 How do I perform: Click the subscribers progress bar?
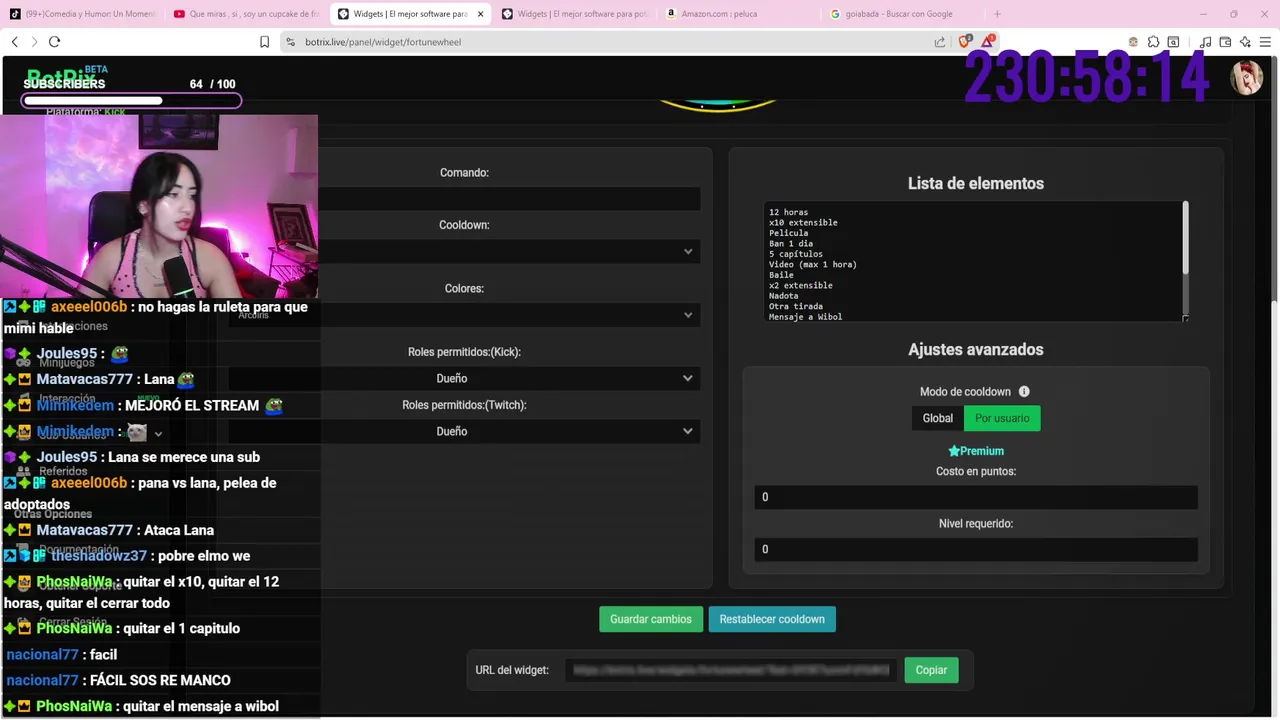click(132, 100)
